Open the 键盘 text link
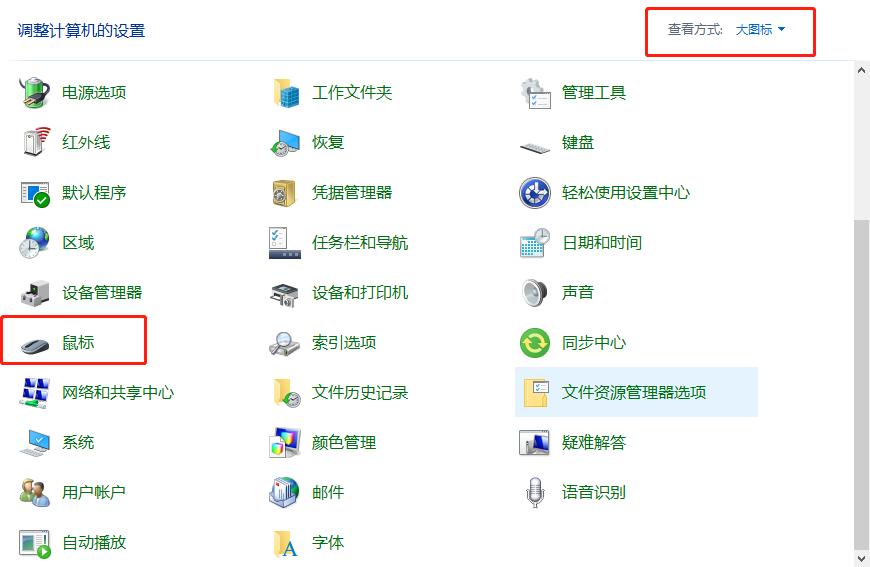The height and width of the screenshot is (567, 870). pyautogui.click(x=578, y=143)
